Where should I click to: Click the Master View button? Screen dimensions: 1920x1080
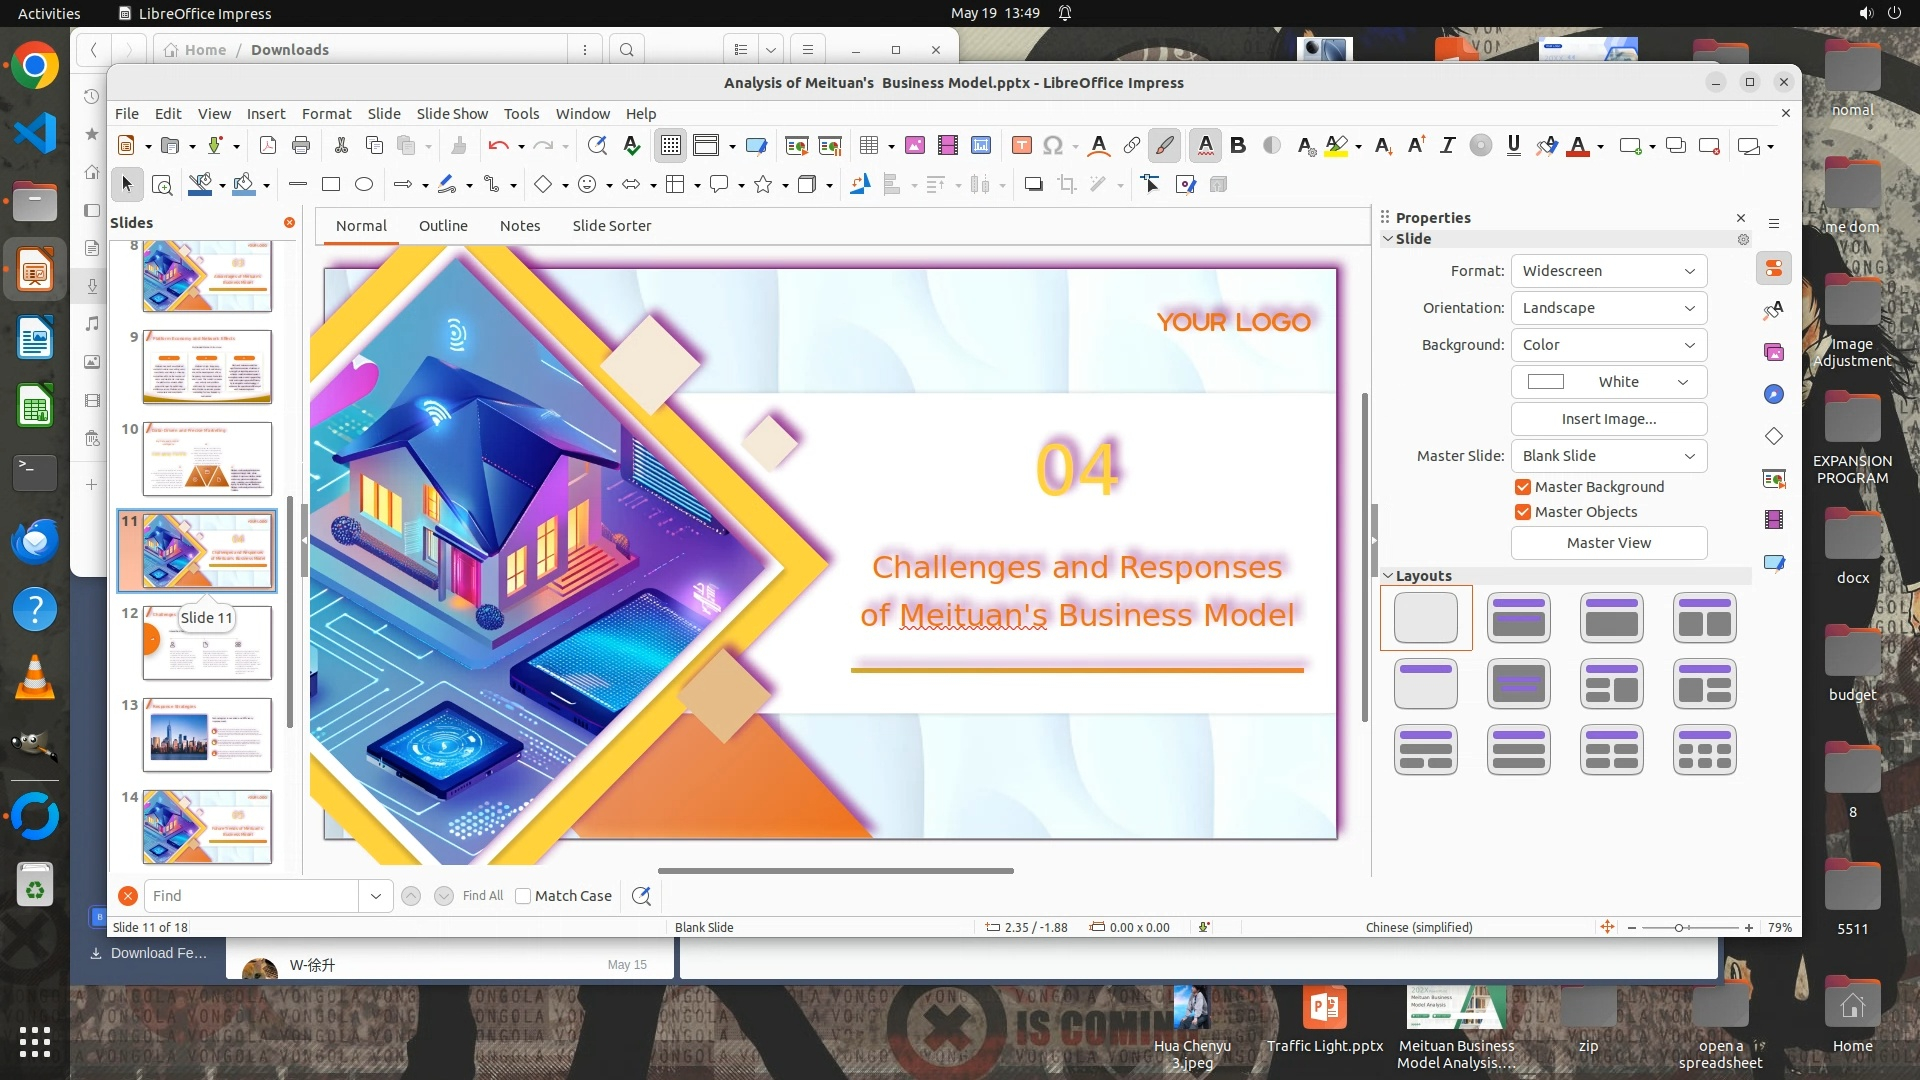coord(1608,543)
